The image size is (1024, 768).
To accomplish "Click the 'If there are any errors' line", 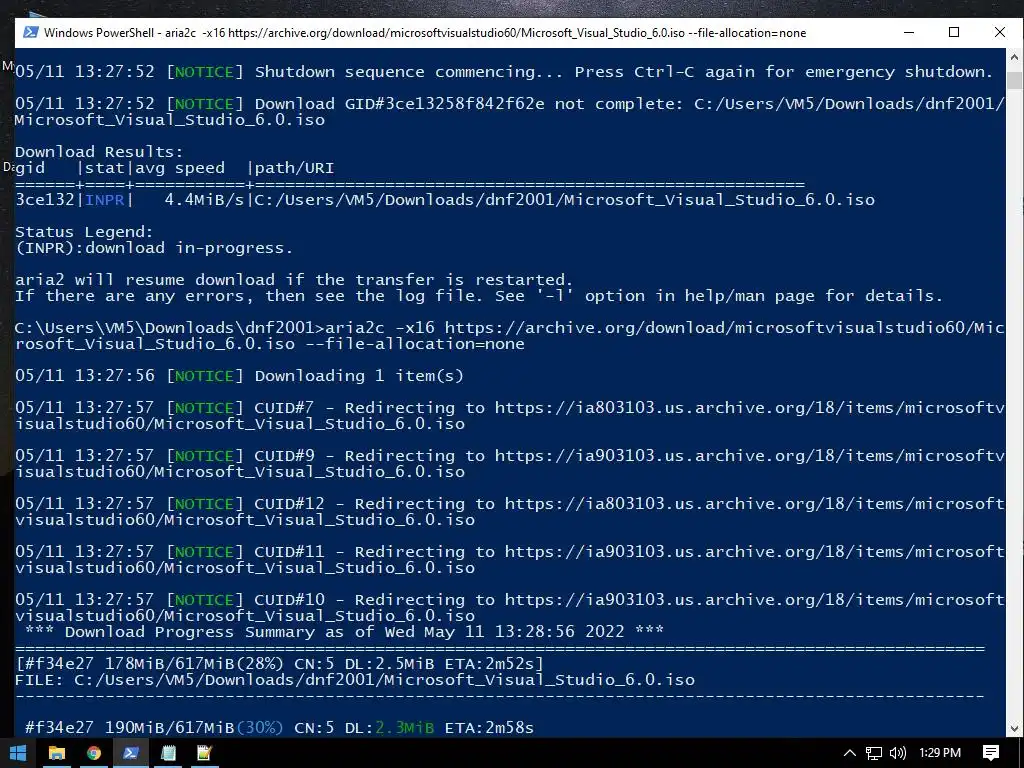I will [x=479, y=296].
